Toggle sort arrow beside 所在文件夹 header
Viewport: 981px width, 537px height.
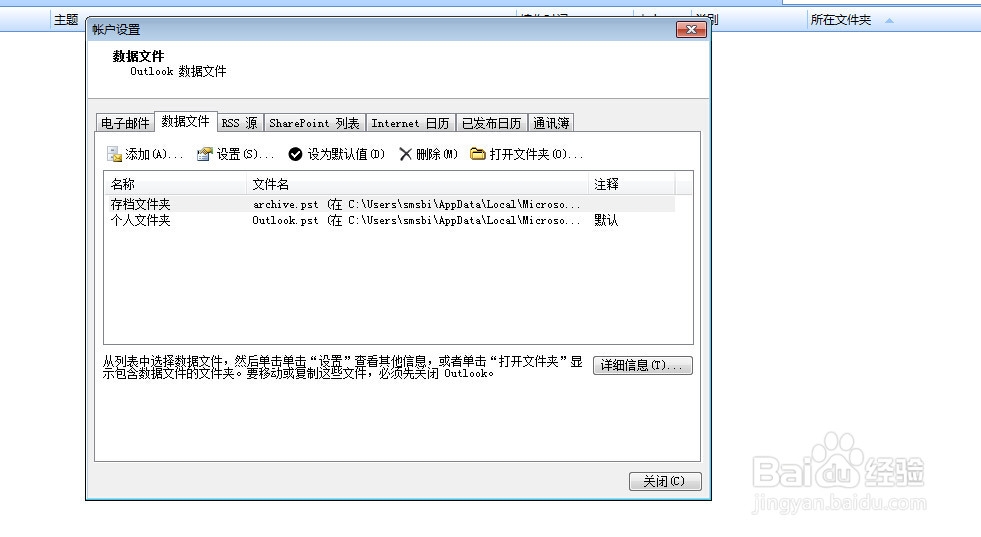point(889,21)
